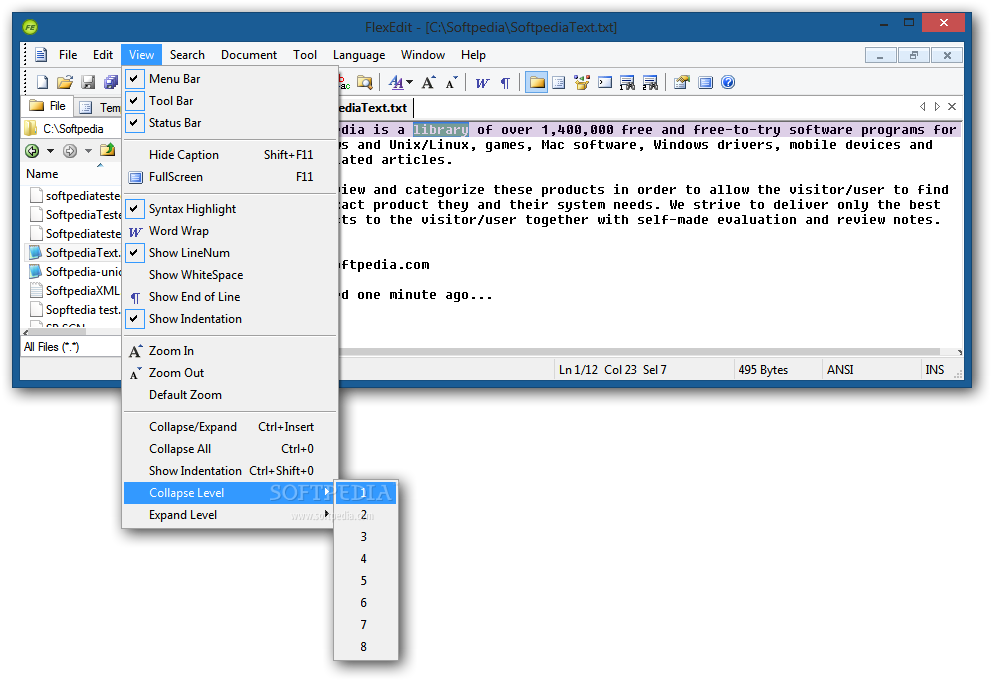This screenshot has width=992, height=681.
Task: Go up one folder in file browser
Action: 108,150
